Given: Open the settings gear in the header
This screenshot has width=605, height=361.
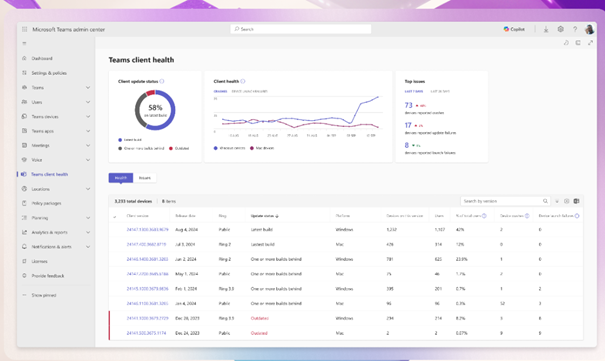Looking at the screenshot, I should [561, 29].
